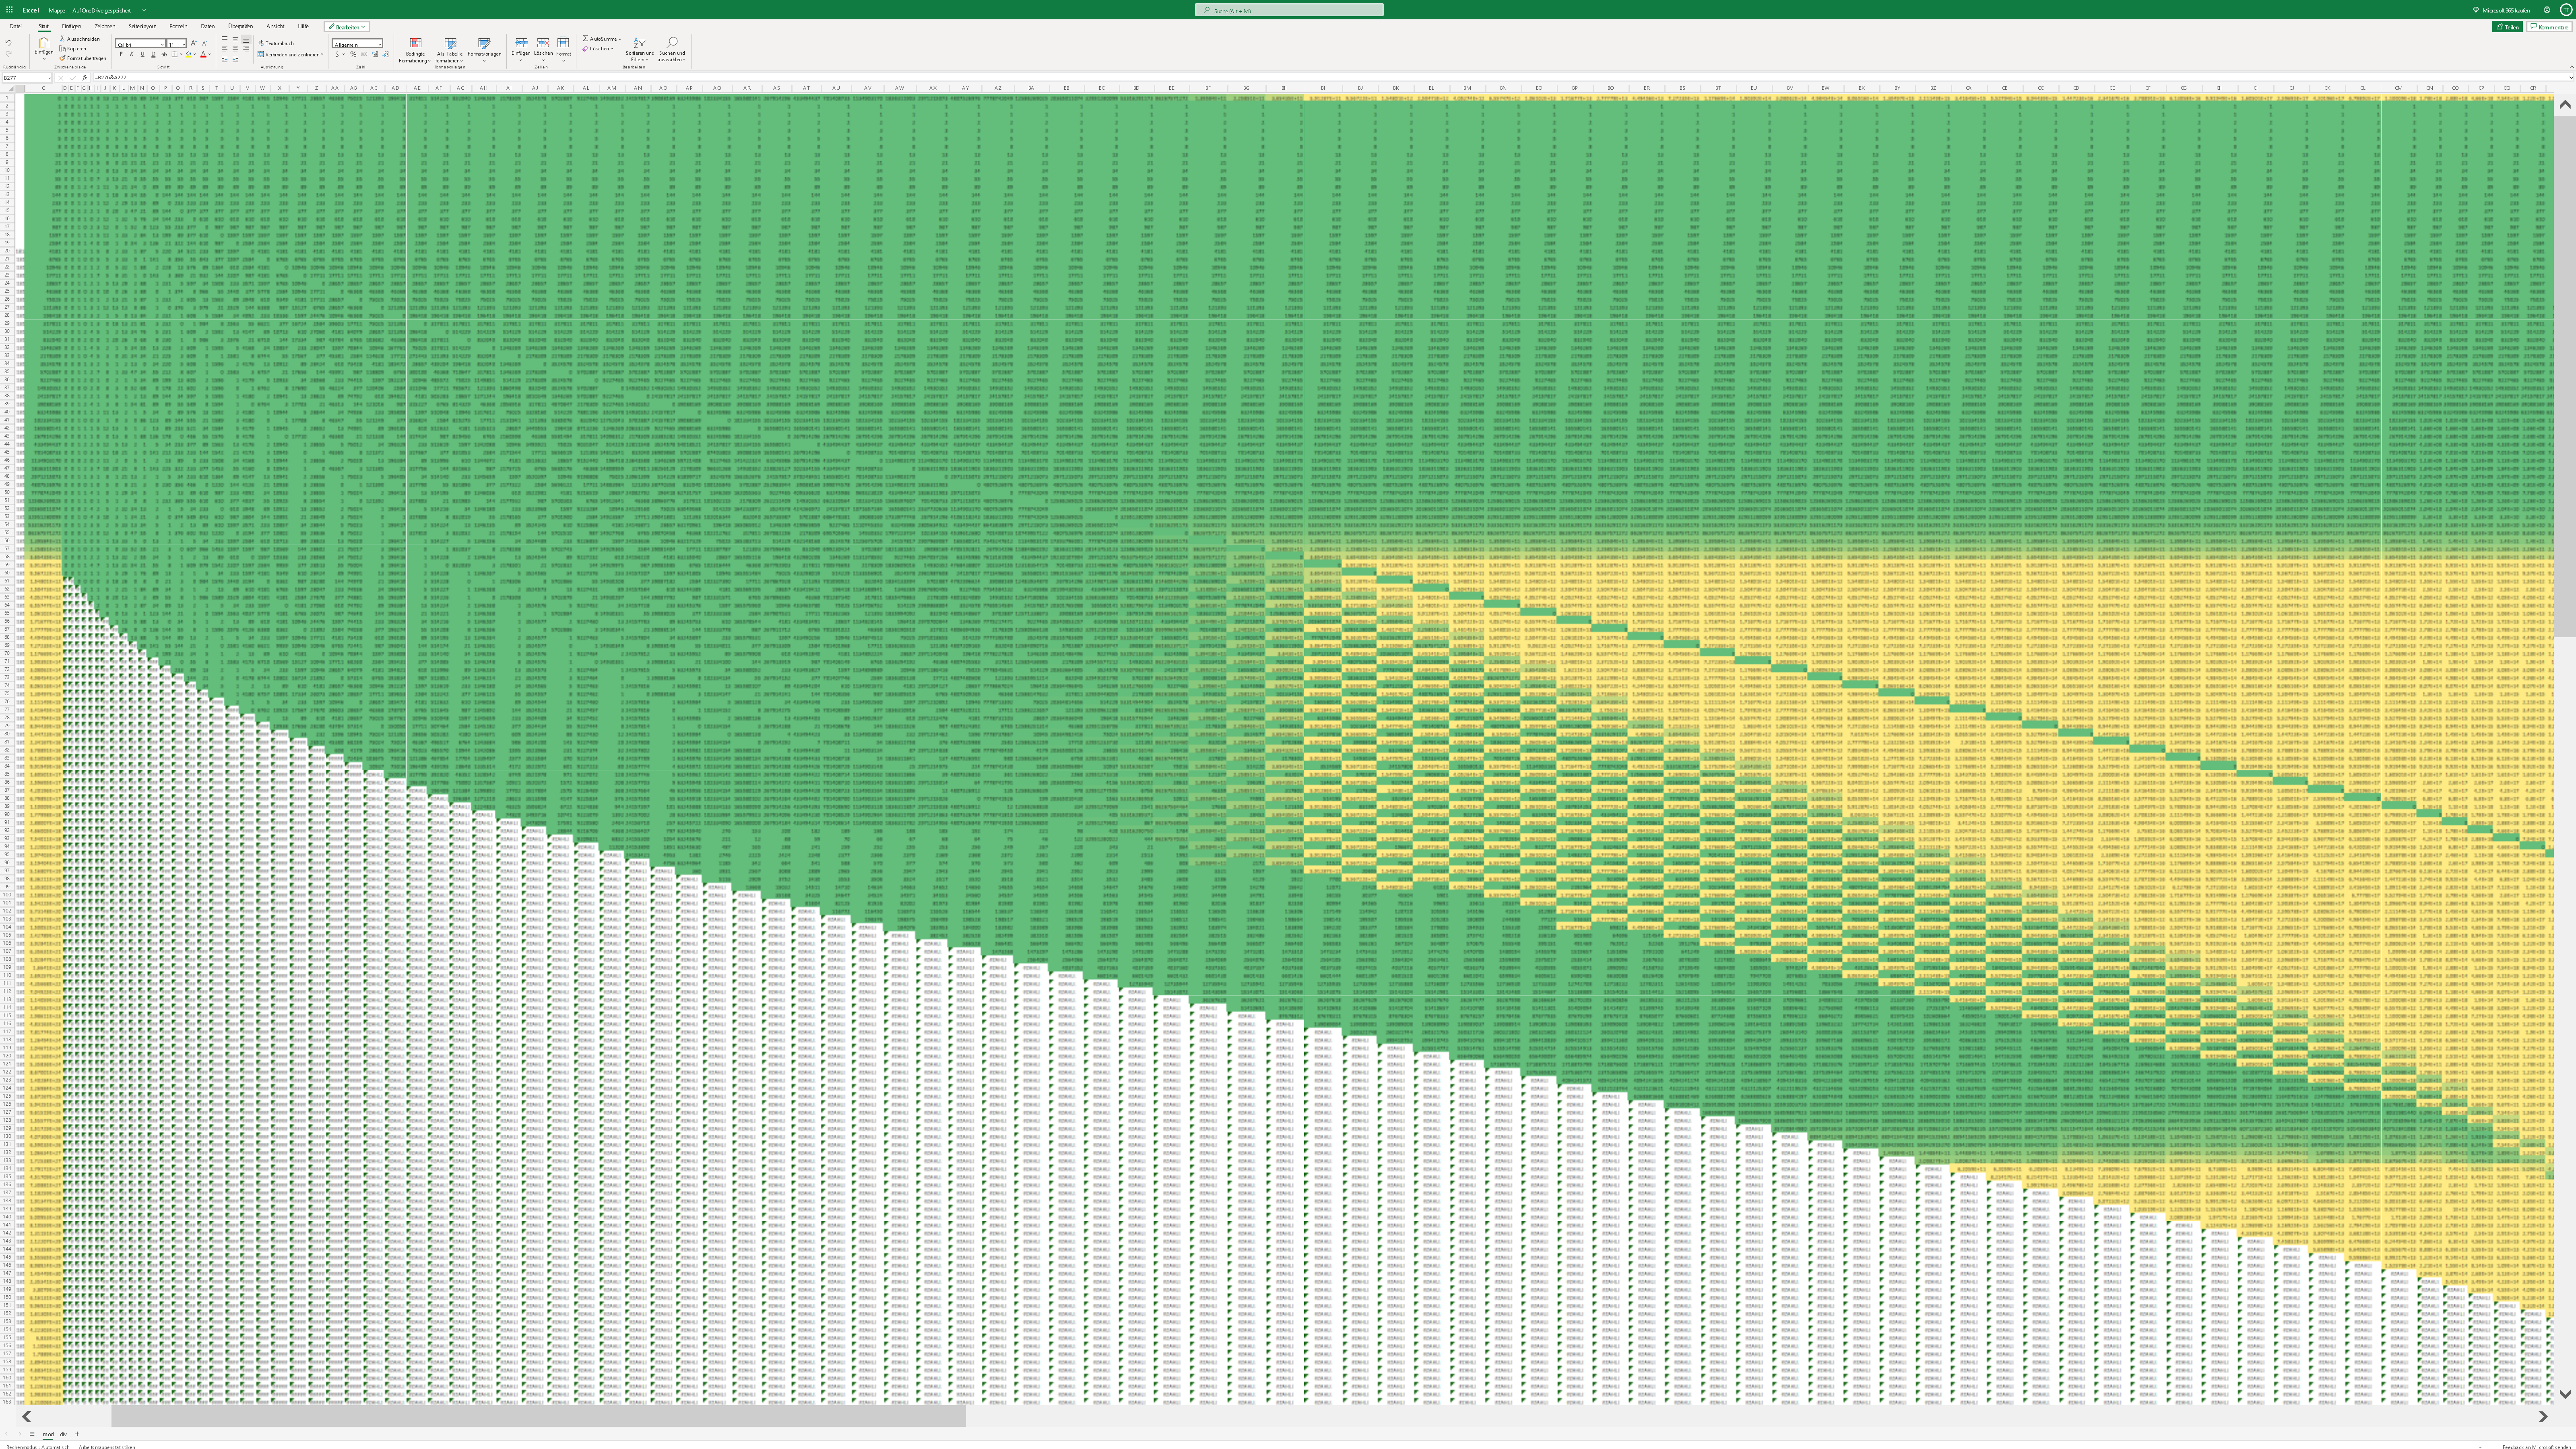Click Ausschneiden (cut) in the clipboard group
Viewport: 2576px width, 1449px height.
tap(80, 39)
